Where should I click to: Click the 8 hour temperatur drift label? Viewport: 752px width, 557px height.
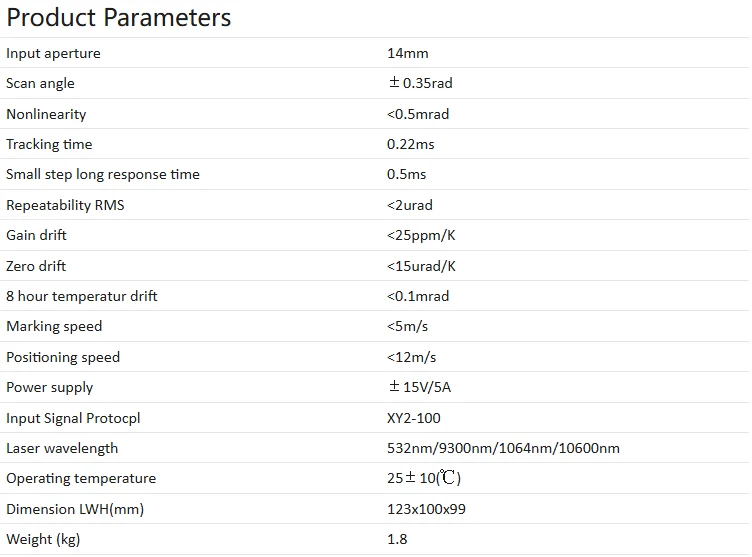[x=82, y=296]
